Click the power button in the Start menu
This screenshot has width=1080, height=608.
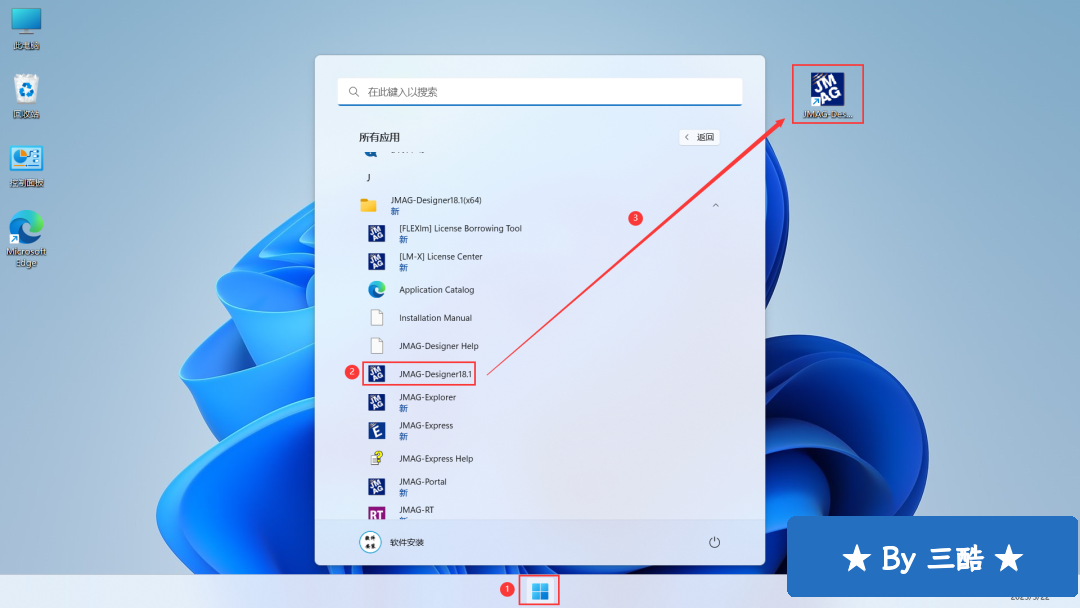pos(714,543)
